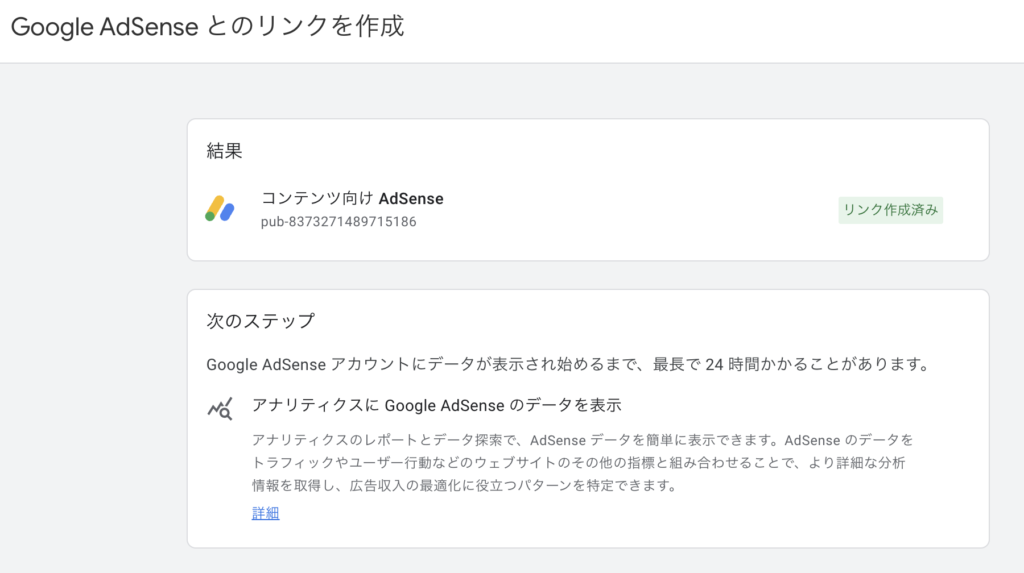Click the grey page background left of cards
Image resolution: width=1024 pixels, height=573 pixels.
click(x=93, y=327)
